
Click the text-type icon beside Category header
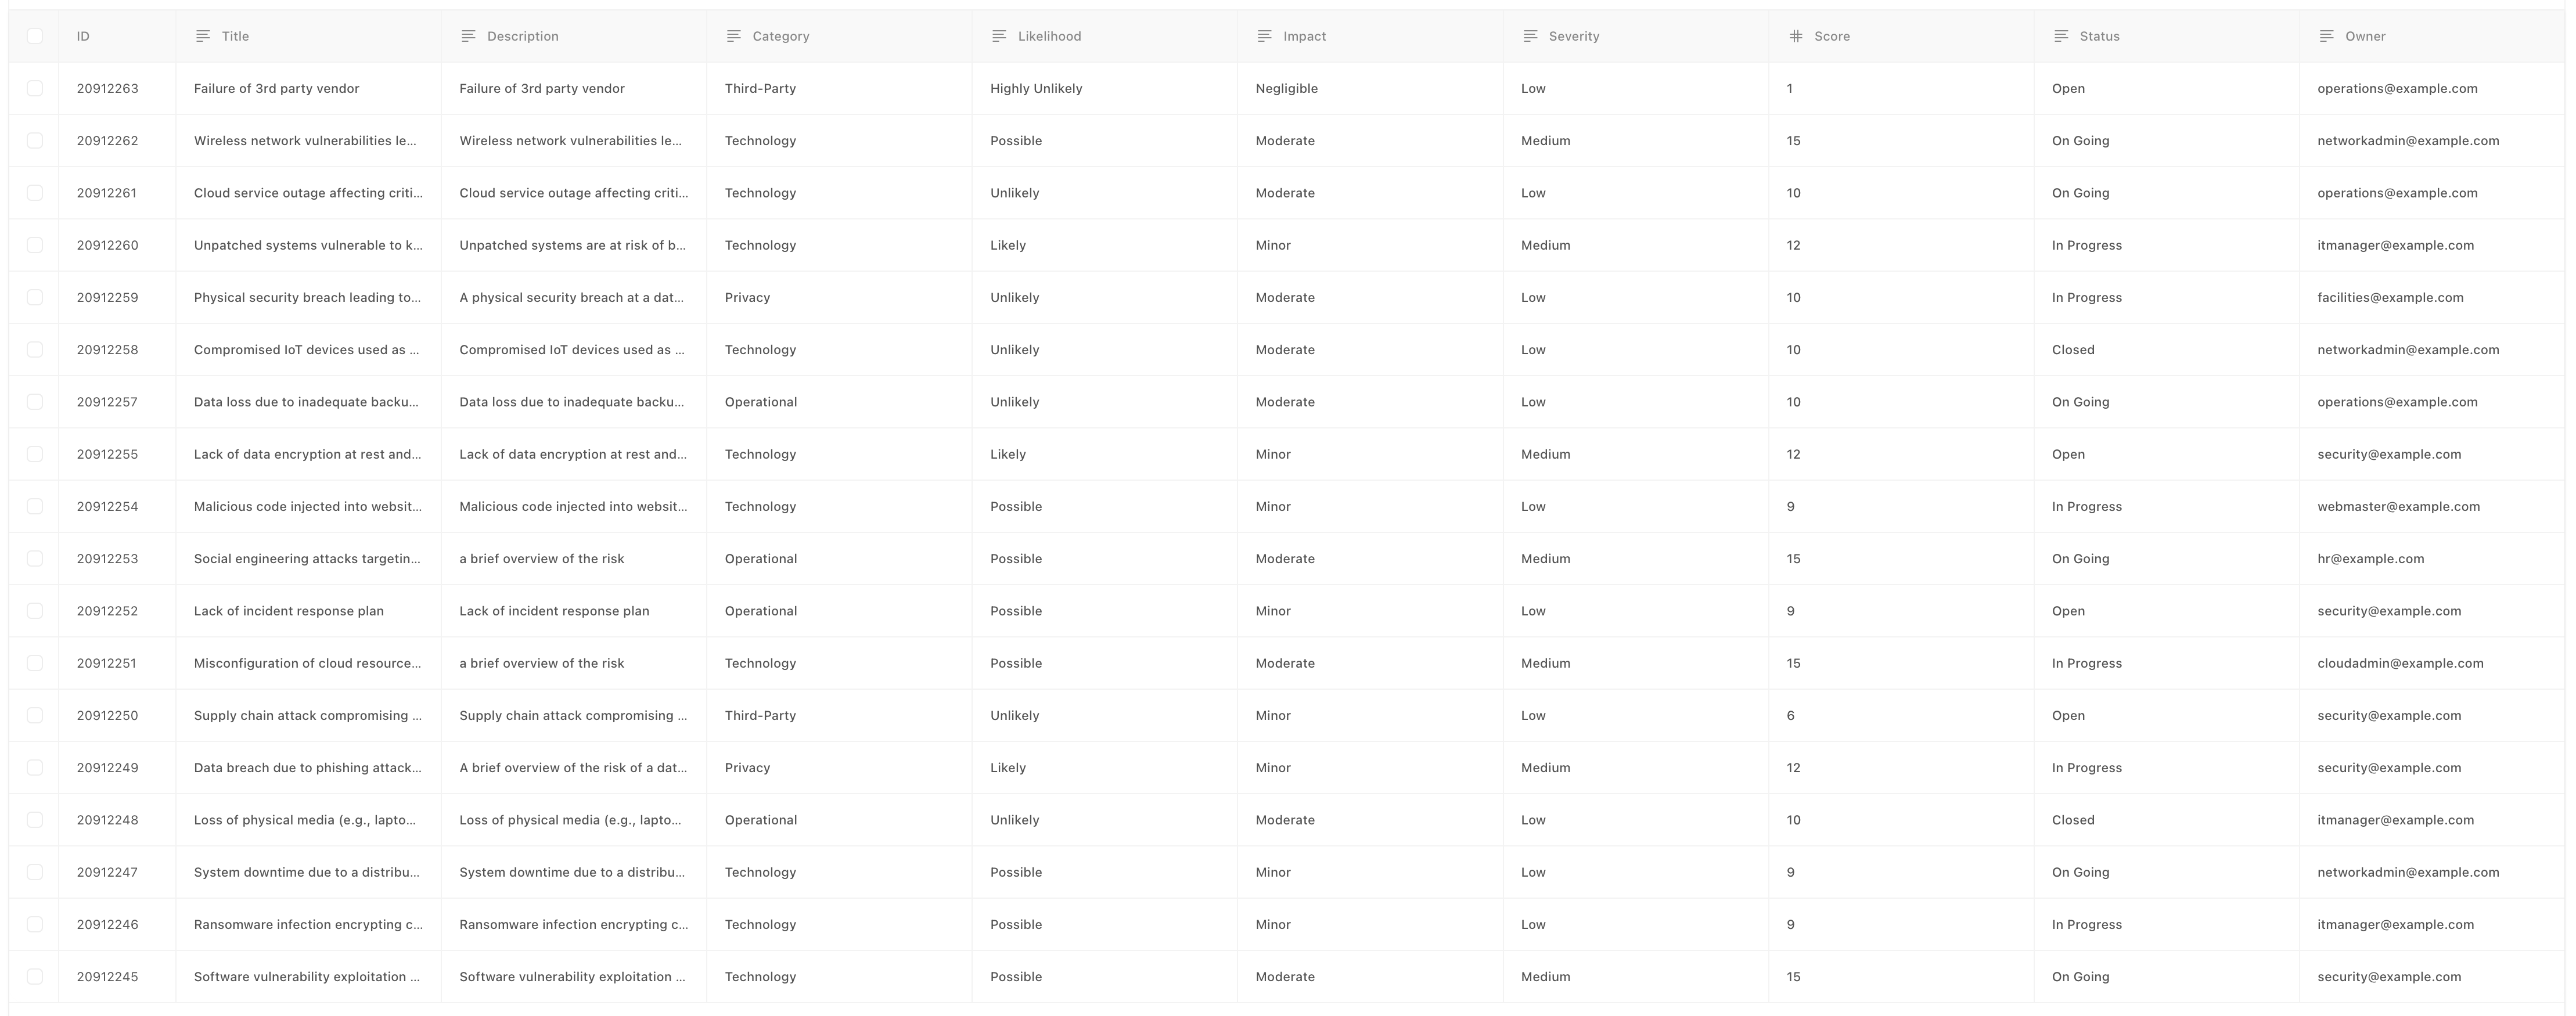coord(733,36)
